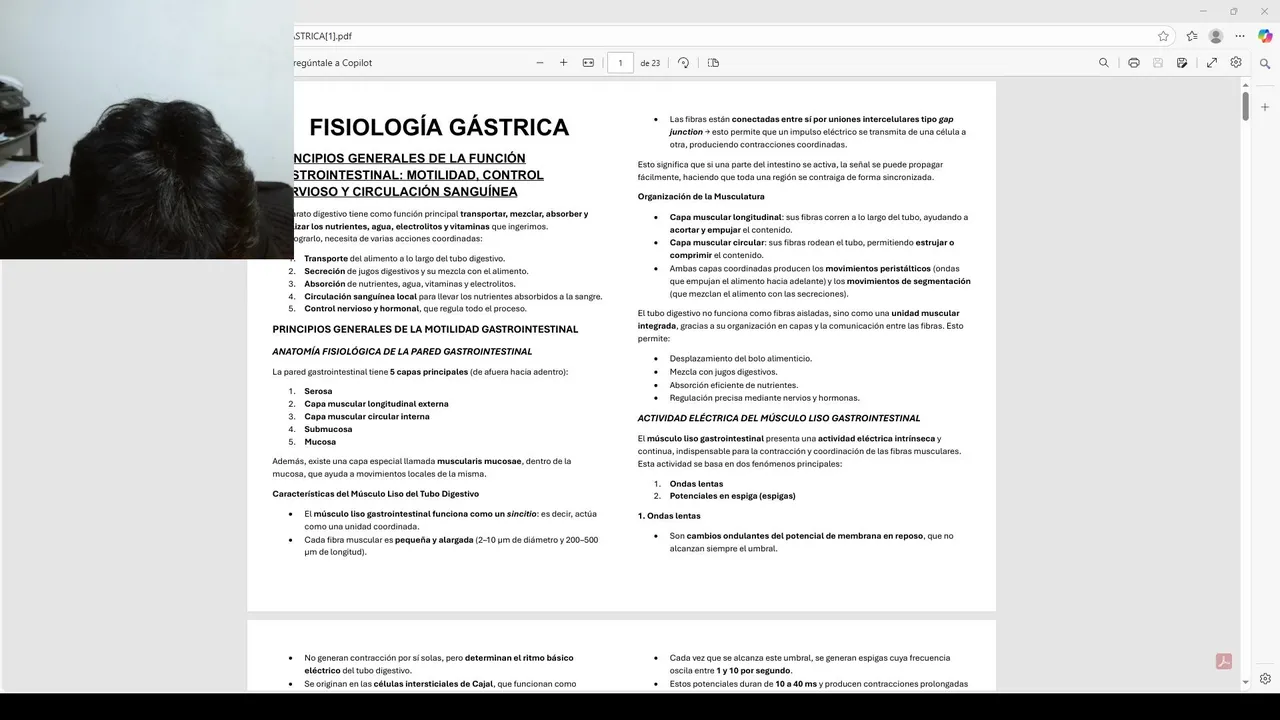Minimize the browser window

[x=1203, y=11]
